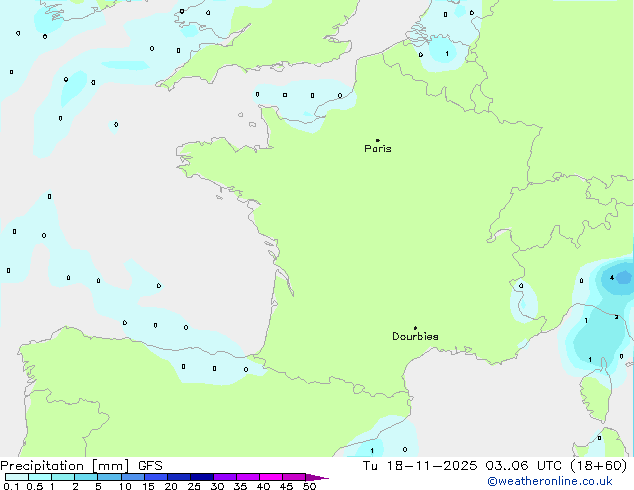Viewport: 634px width, 490px height.
Task: Pick the 30–35 mm purple legend swatch
Action: tap(225, 477)
